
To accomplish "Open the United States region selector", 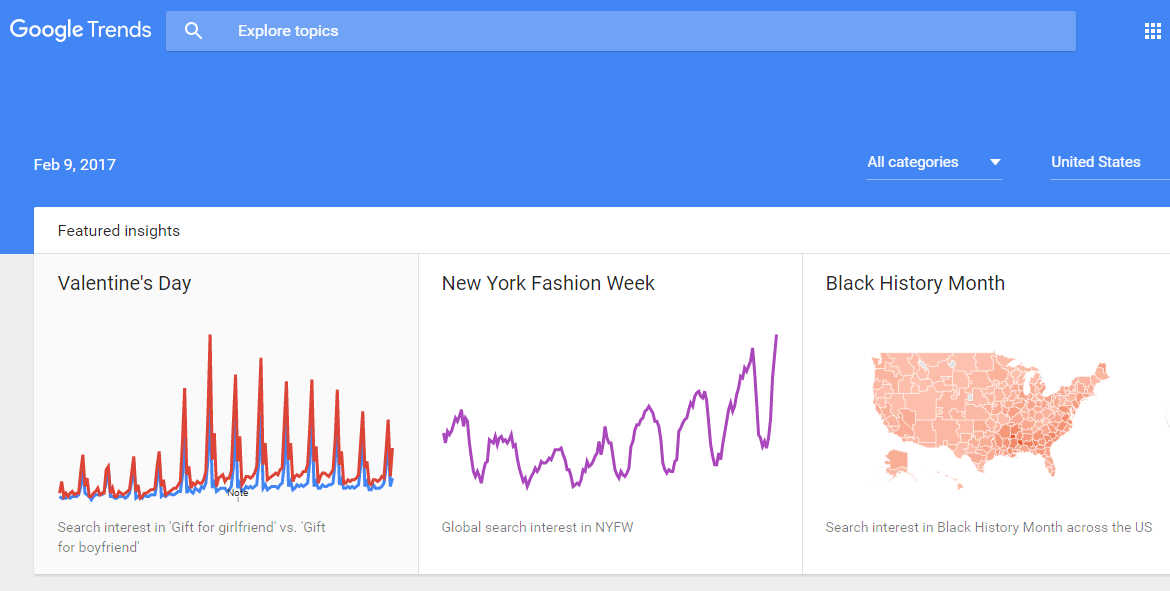I will (1110, 162).
